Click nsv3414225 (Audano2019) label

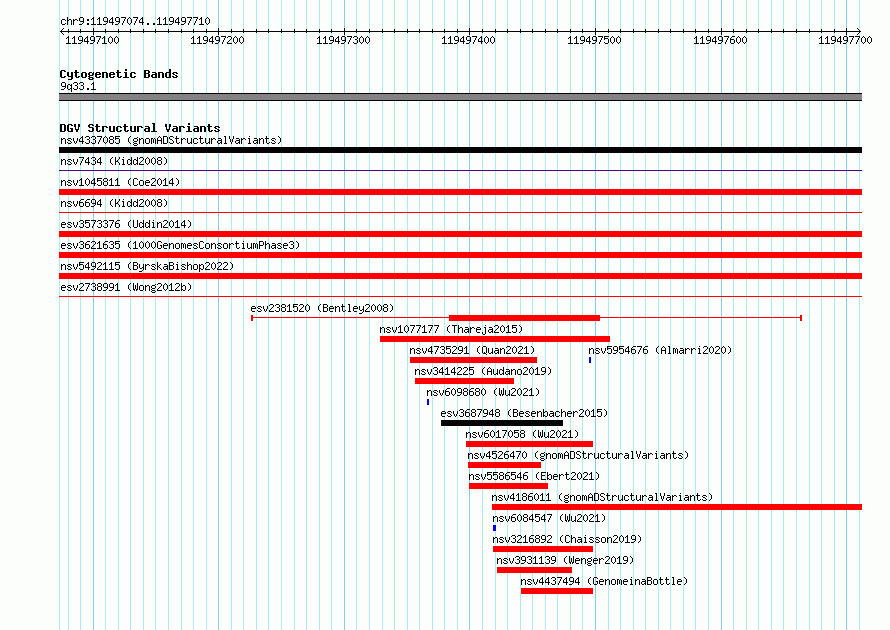tap(483, 371)
